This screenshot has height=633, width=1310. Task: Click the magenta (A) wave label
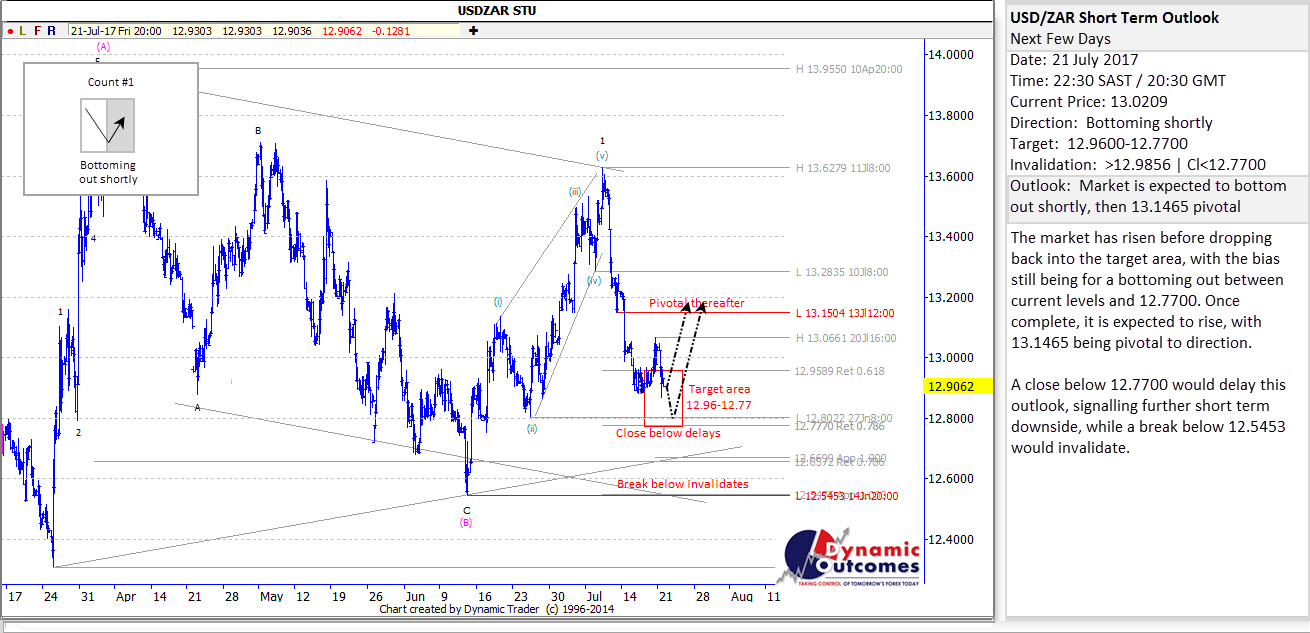(x=104, y=46)
